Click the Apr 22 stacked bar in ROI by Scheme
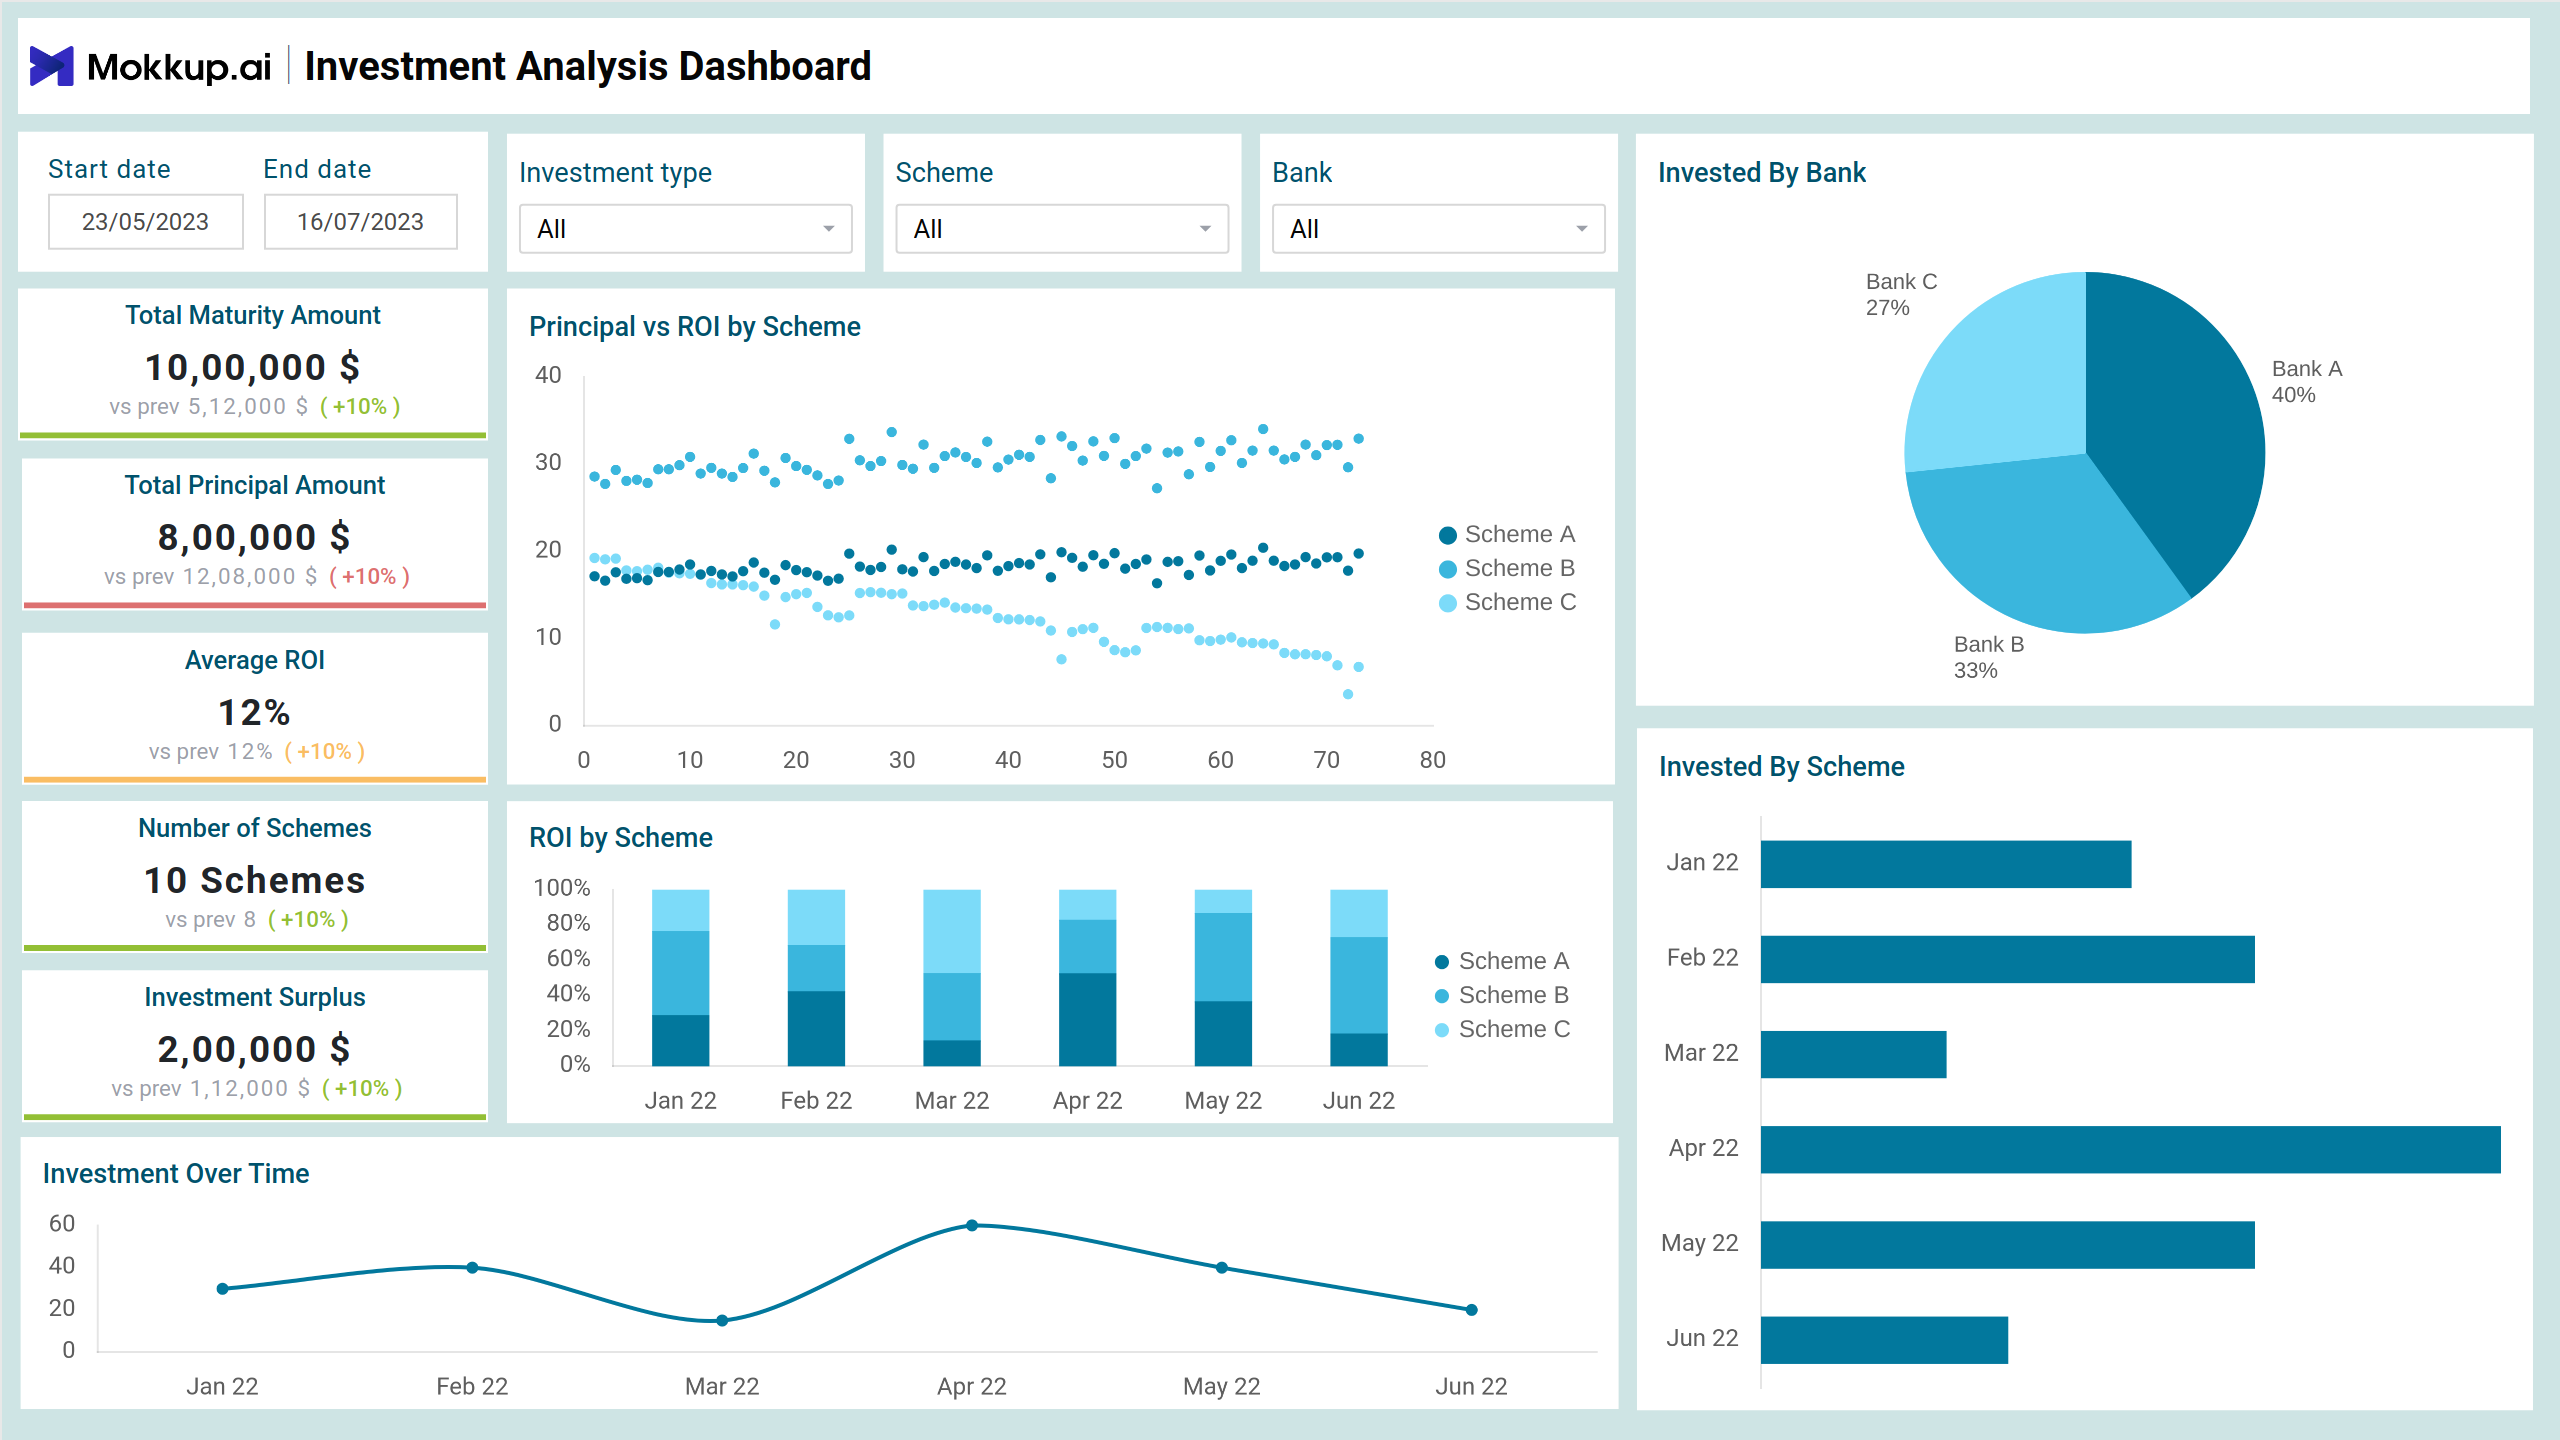 tap(1088, 978)
